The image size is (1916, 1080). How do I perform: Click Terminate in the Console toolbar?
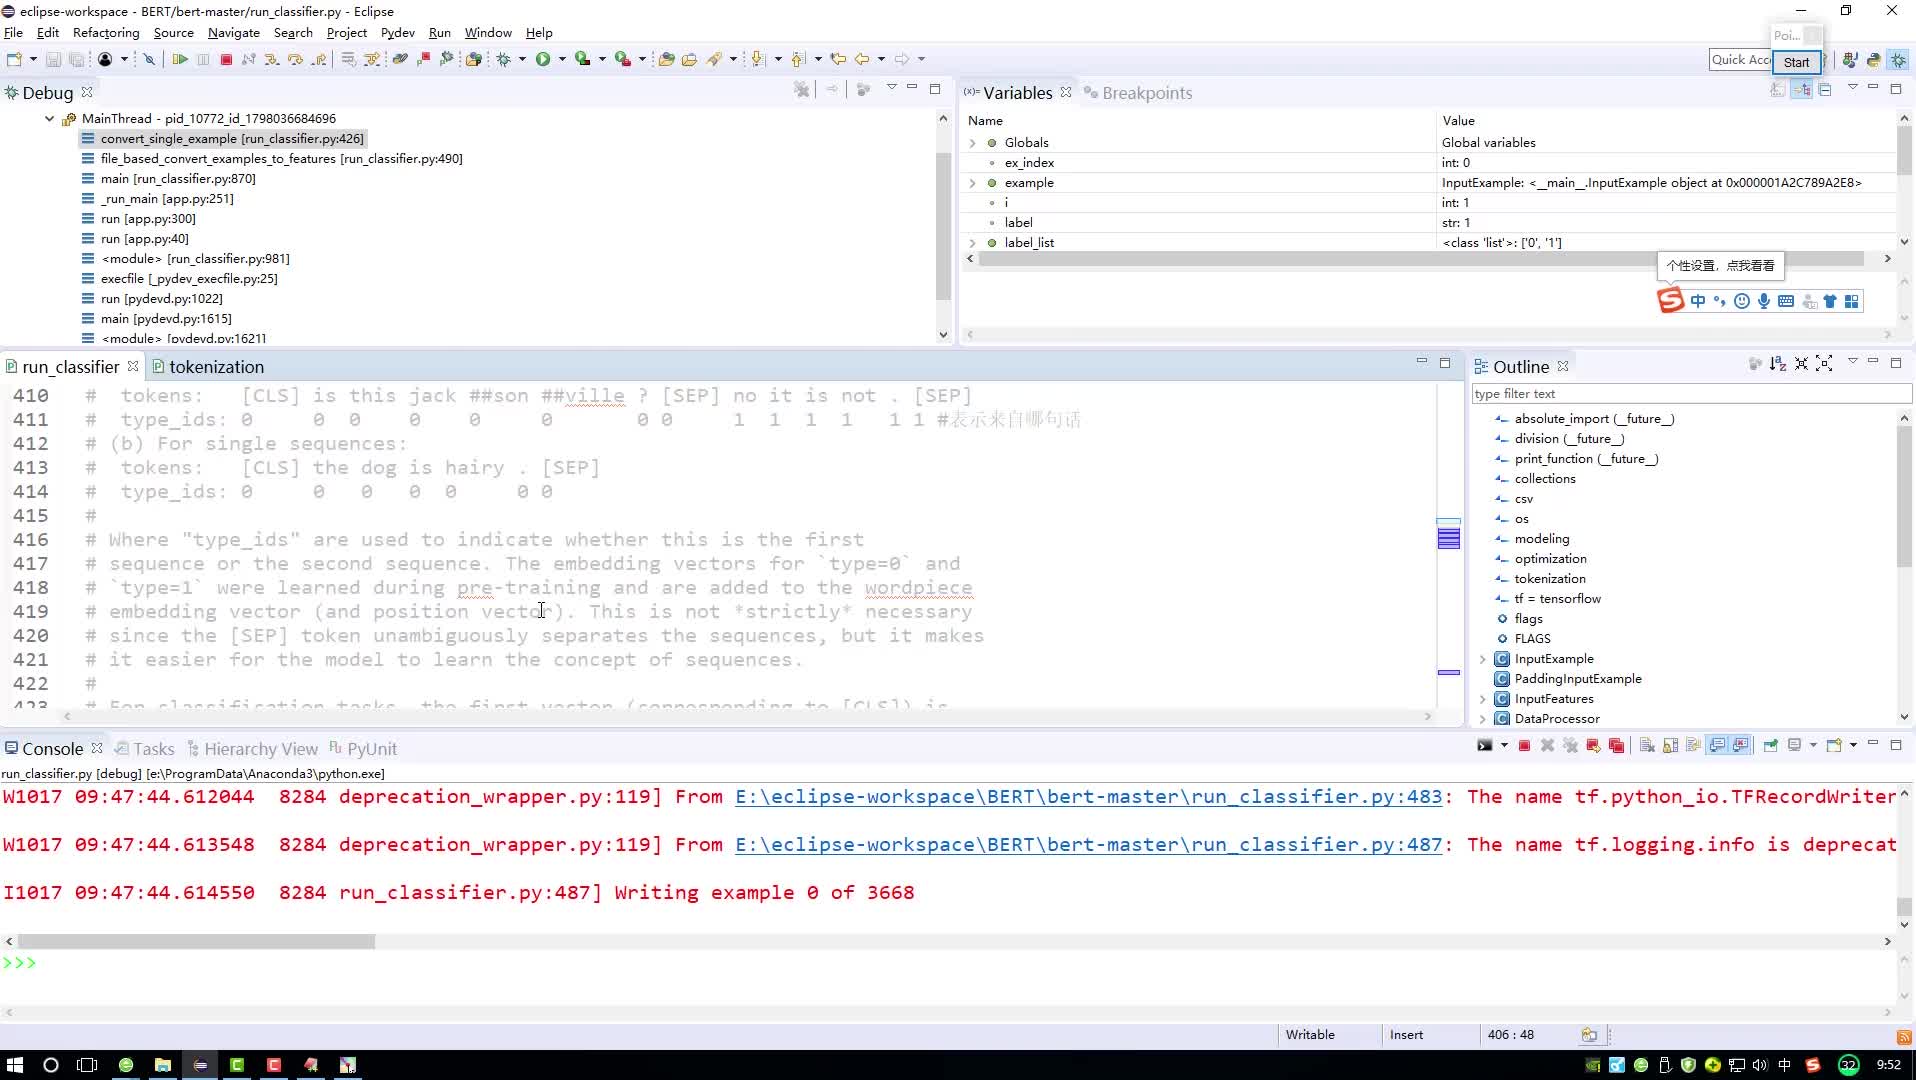[x=1524, y=746]
